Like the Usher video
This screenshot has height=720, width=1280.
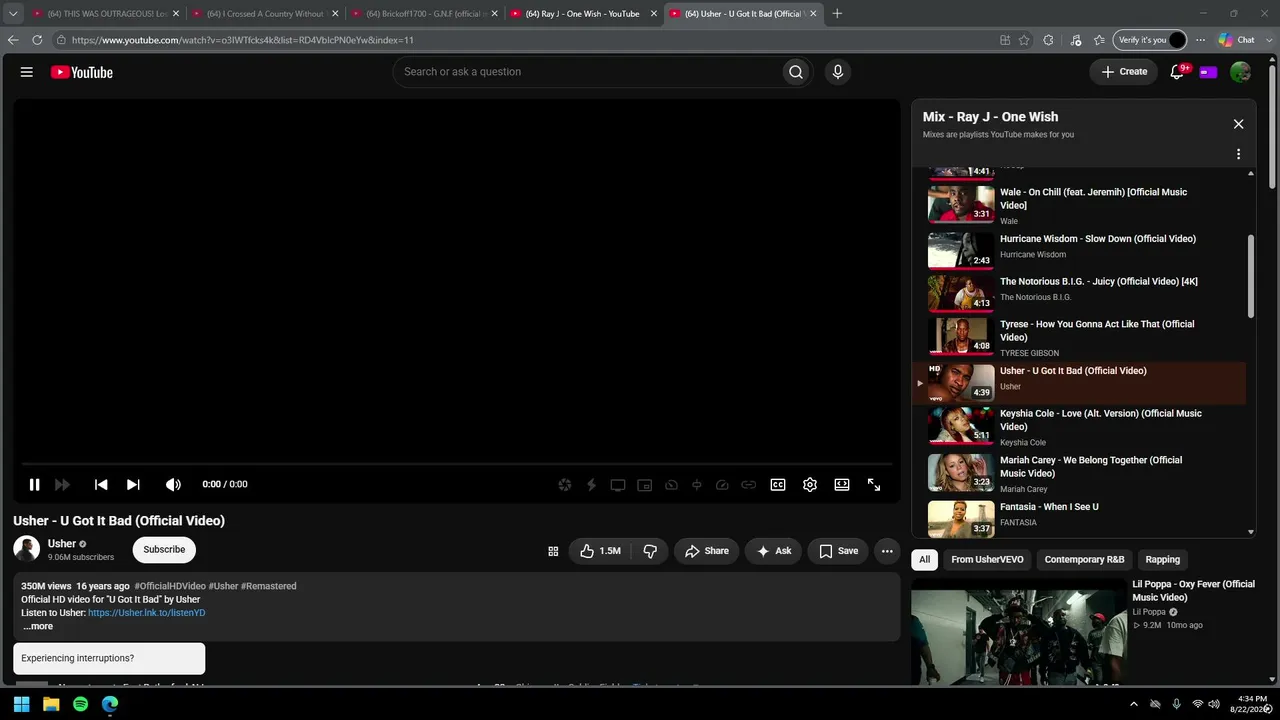(x=600, y=551)
